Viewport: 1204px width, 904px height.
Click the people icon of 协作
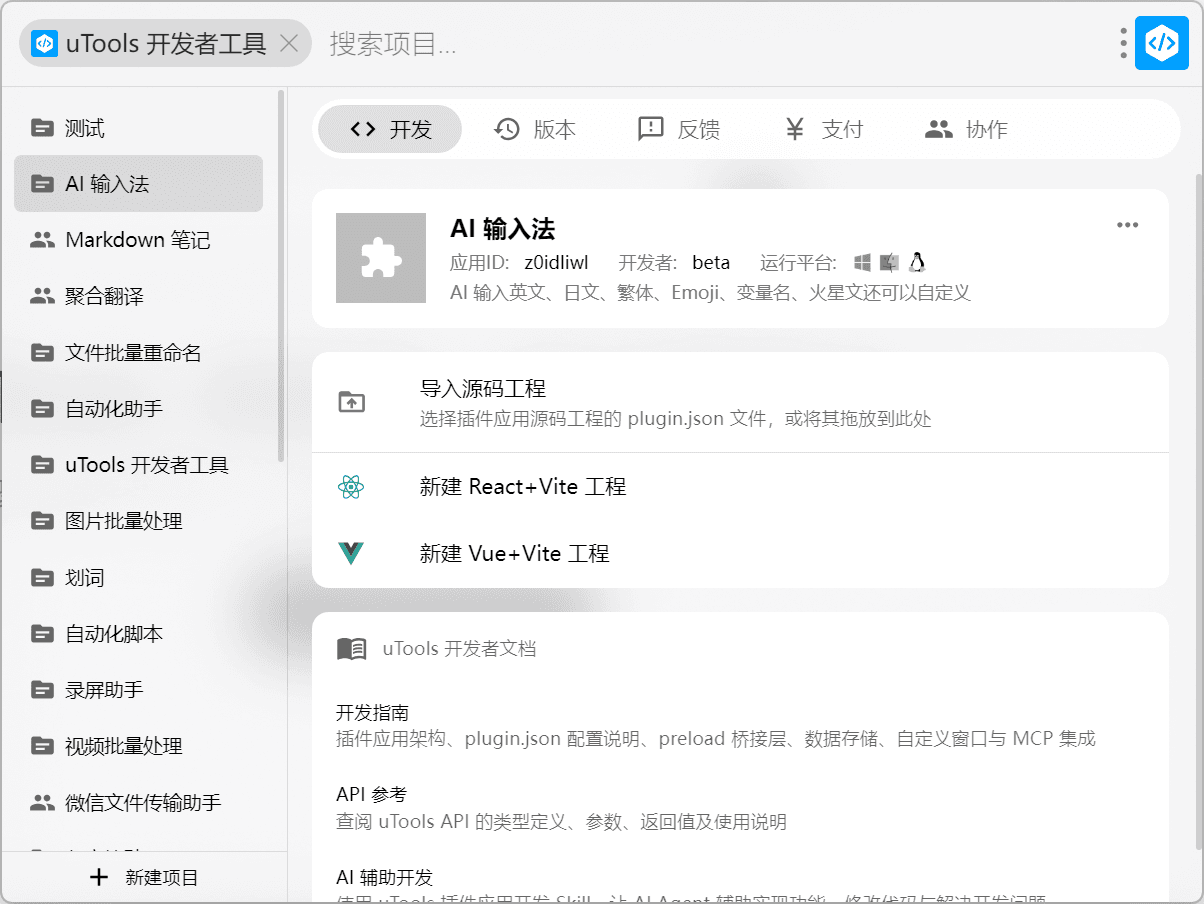939,129
